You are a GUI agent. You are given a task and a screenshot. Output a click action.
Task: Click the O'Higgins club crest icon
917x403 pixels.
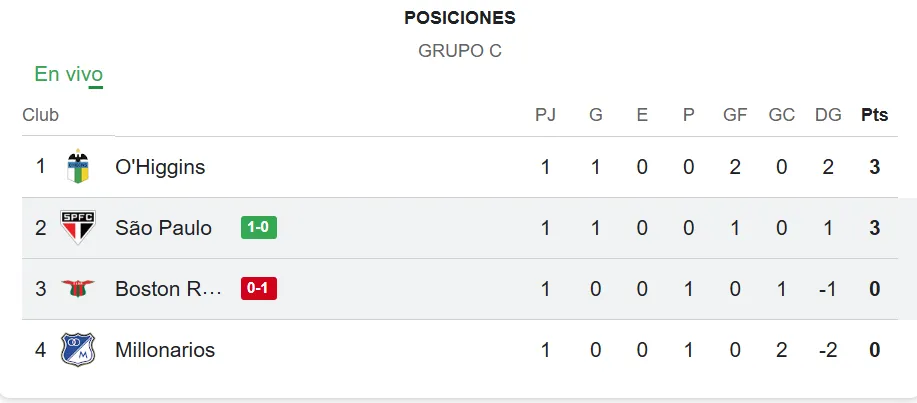pos(78,167)
